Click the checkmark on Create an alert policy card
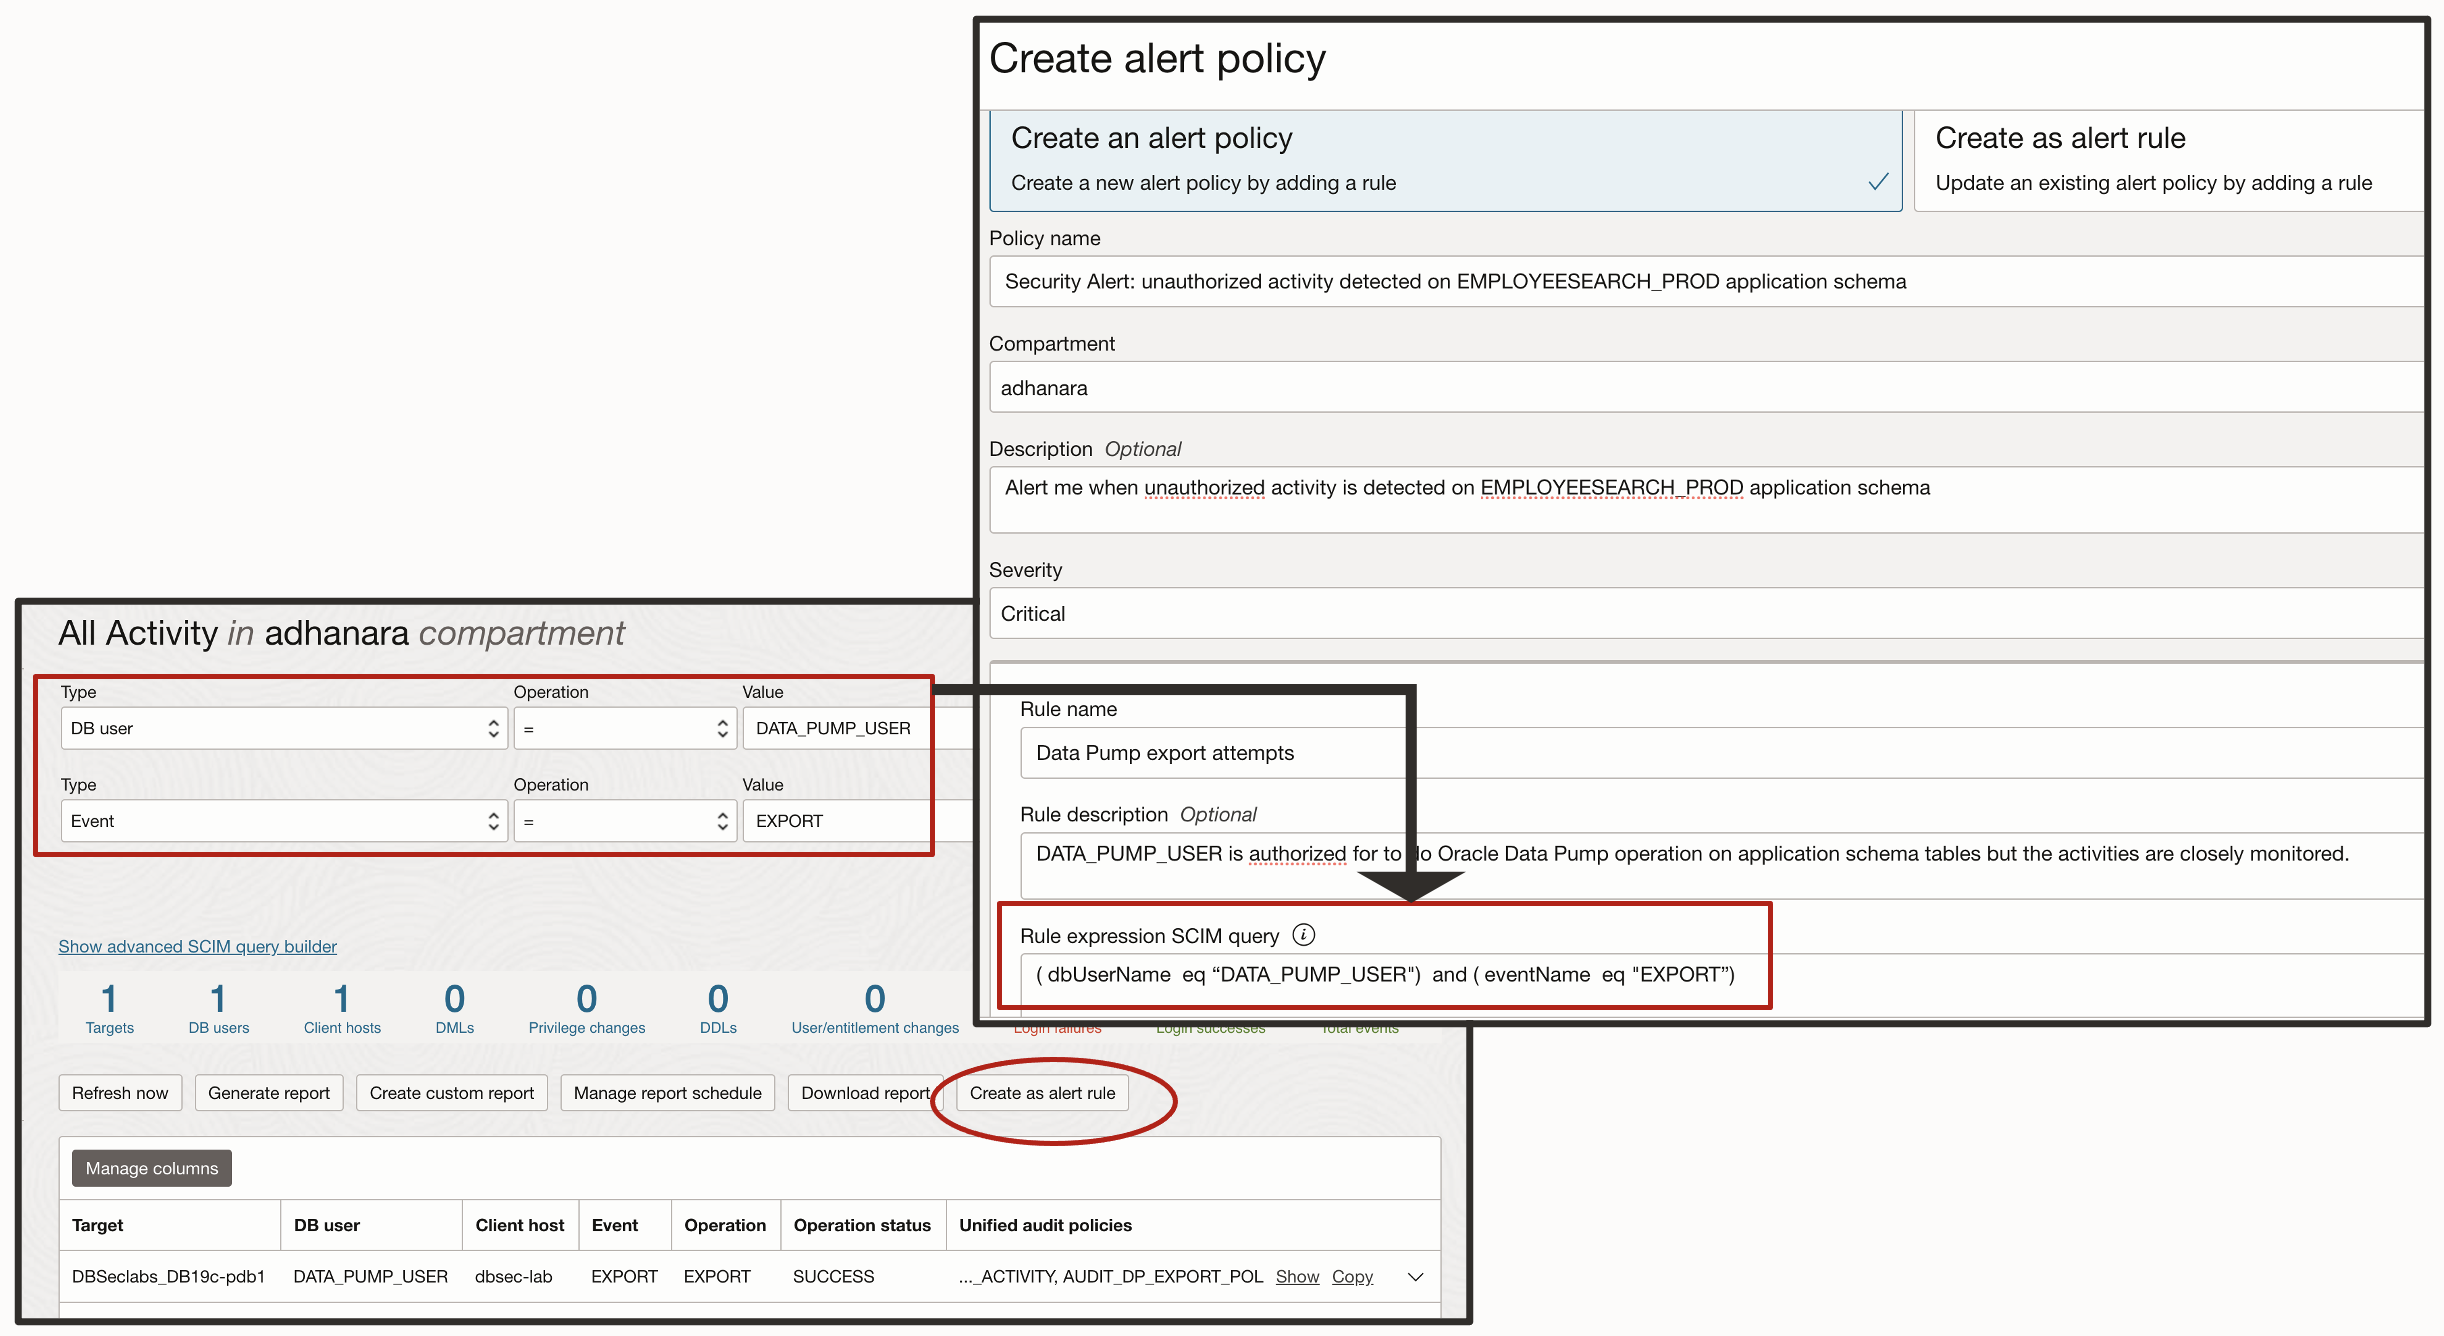Viewport: 2444px width, 1336px height. (1878, 183)
